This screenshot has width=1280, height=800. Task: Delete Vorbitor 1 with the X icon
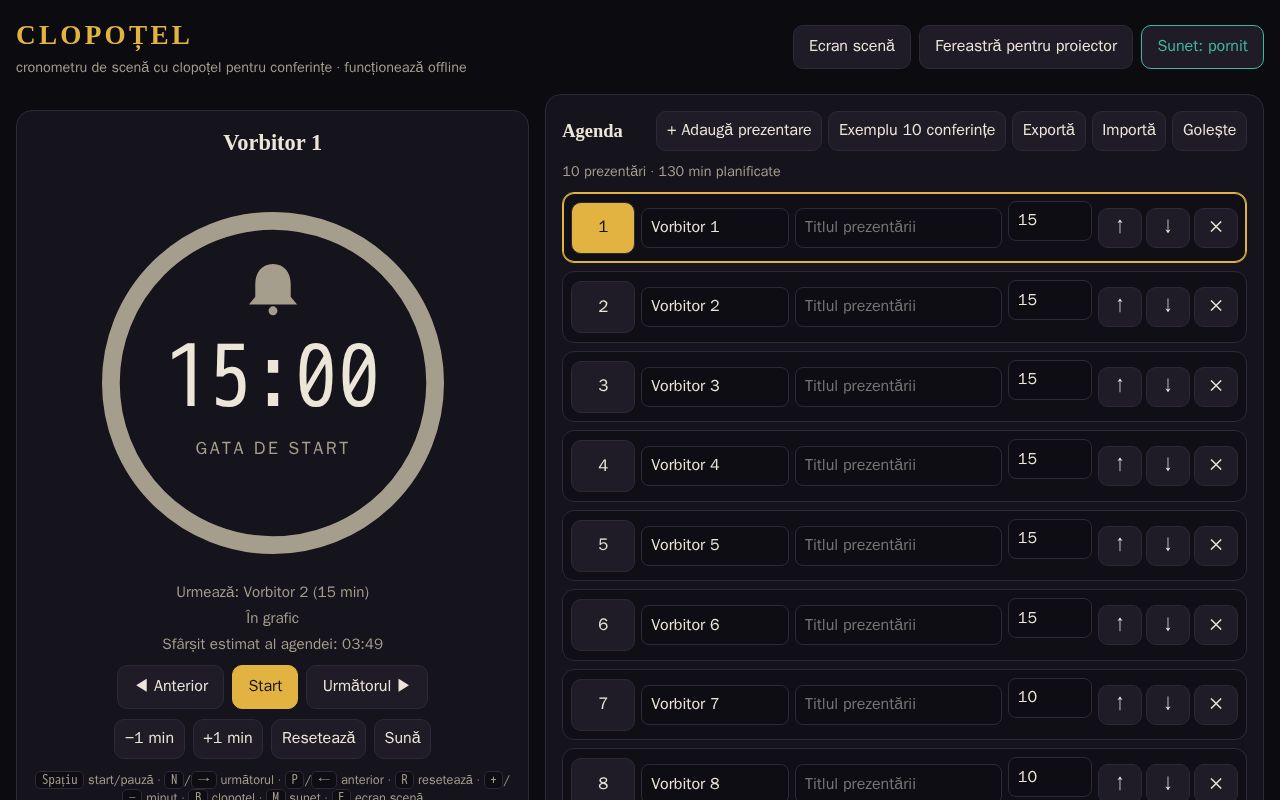coord(1216,227)
